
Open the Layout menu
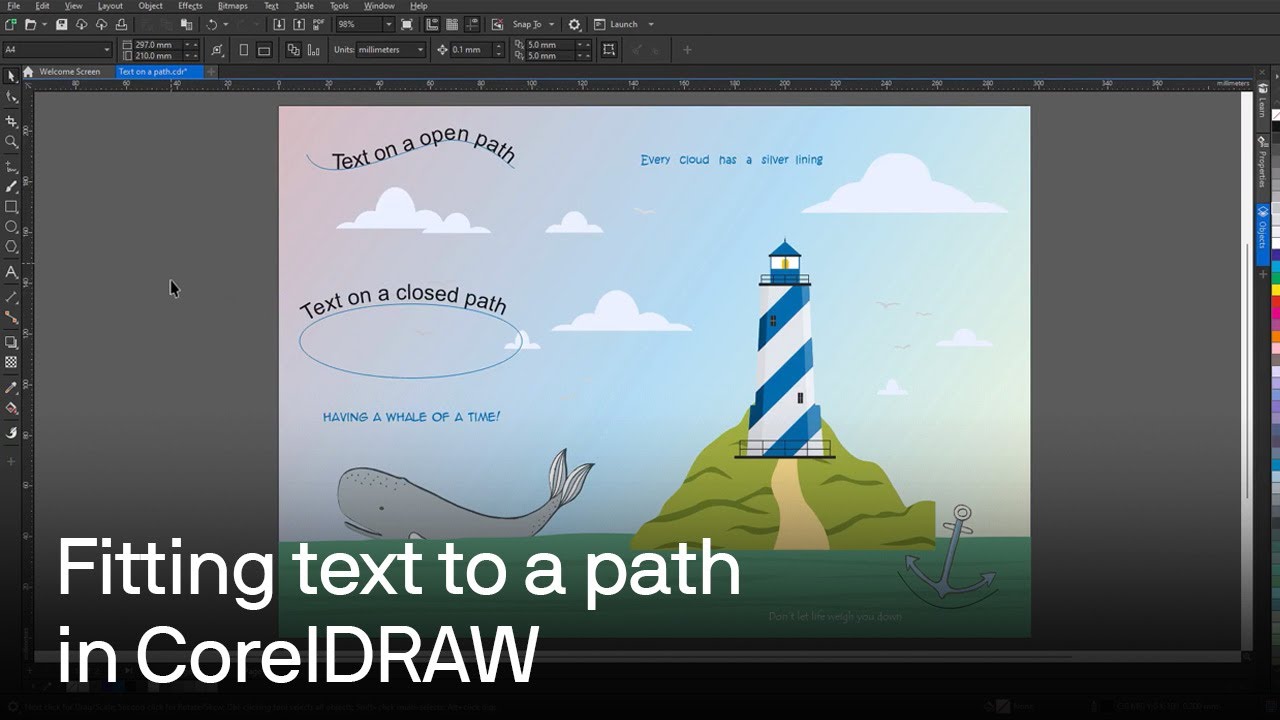click(110, 6)
